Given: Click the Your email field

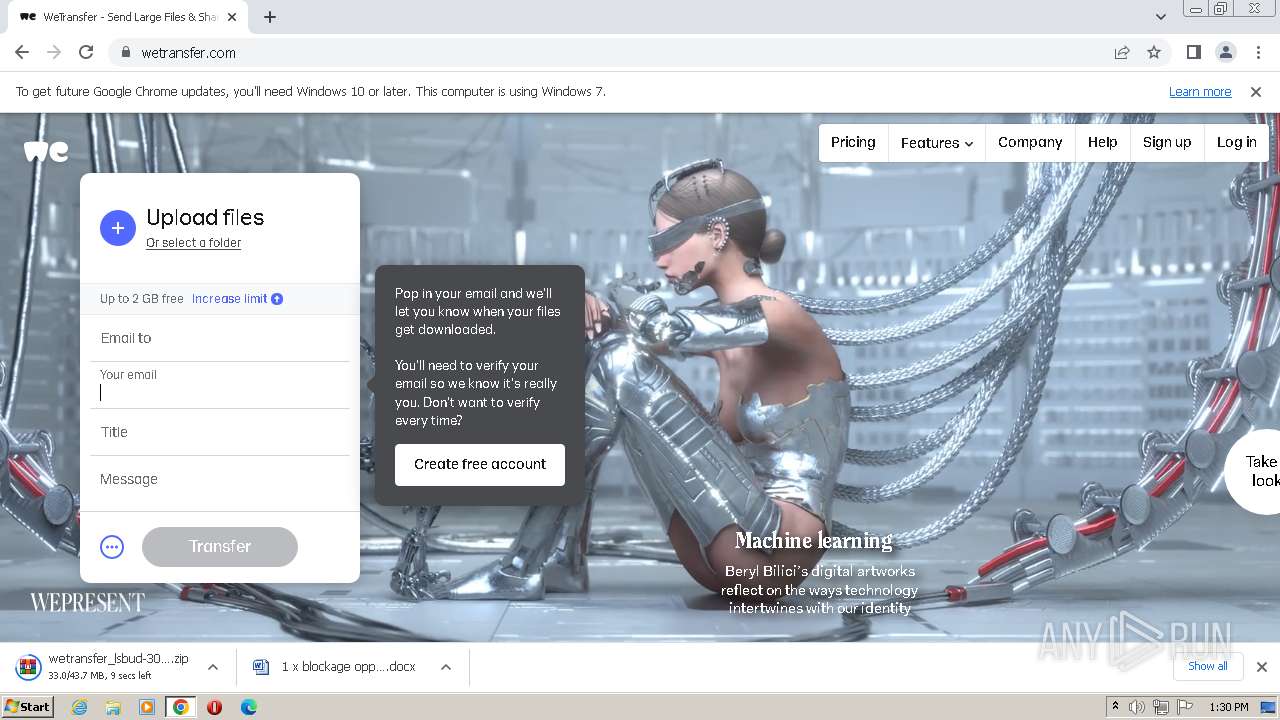Looking at the screenshot, I should [x=220, y=385].
